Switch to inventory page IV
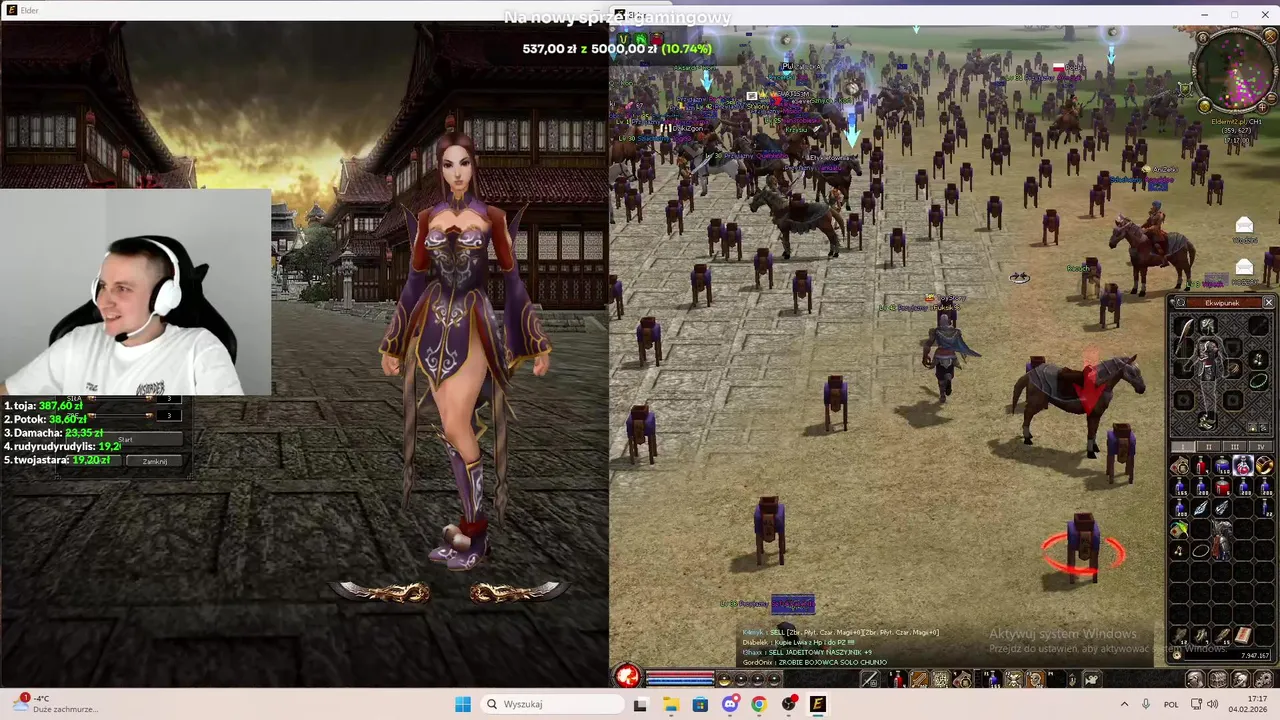This screenshot has height=720, width=1280. pos(1261,447)
